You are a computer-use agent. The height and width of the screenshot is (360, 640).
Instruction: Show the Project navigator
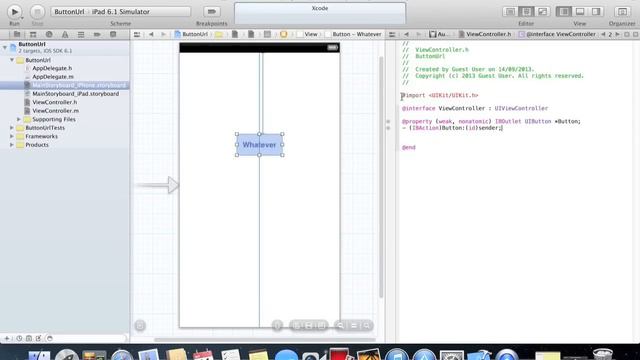pos(17,35)
